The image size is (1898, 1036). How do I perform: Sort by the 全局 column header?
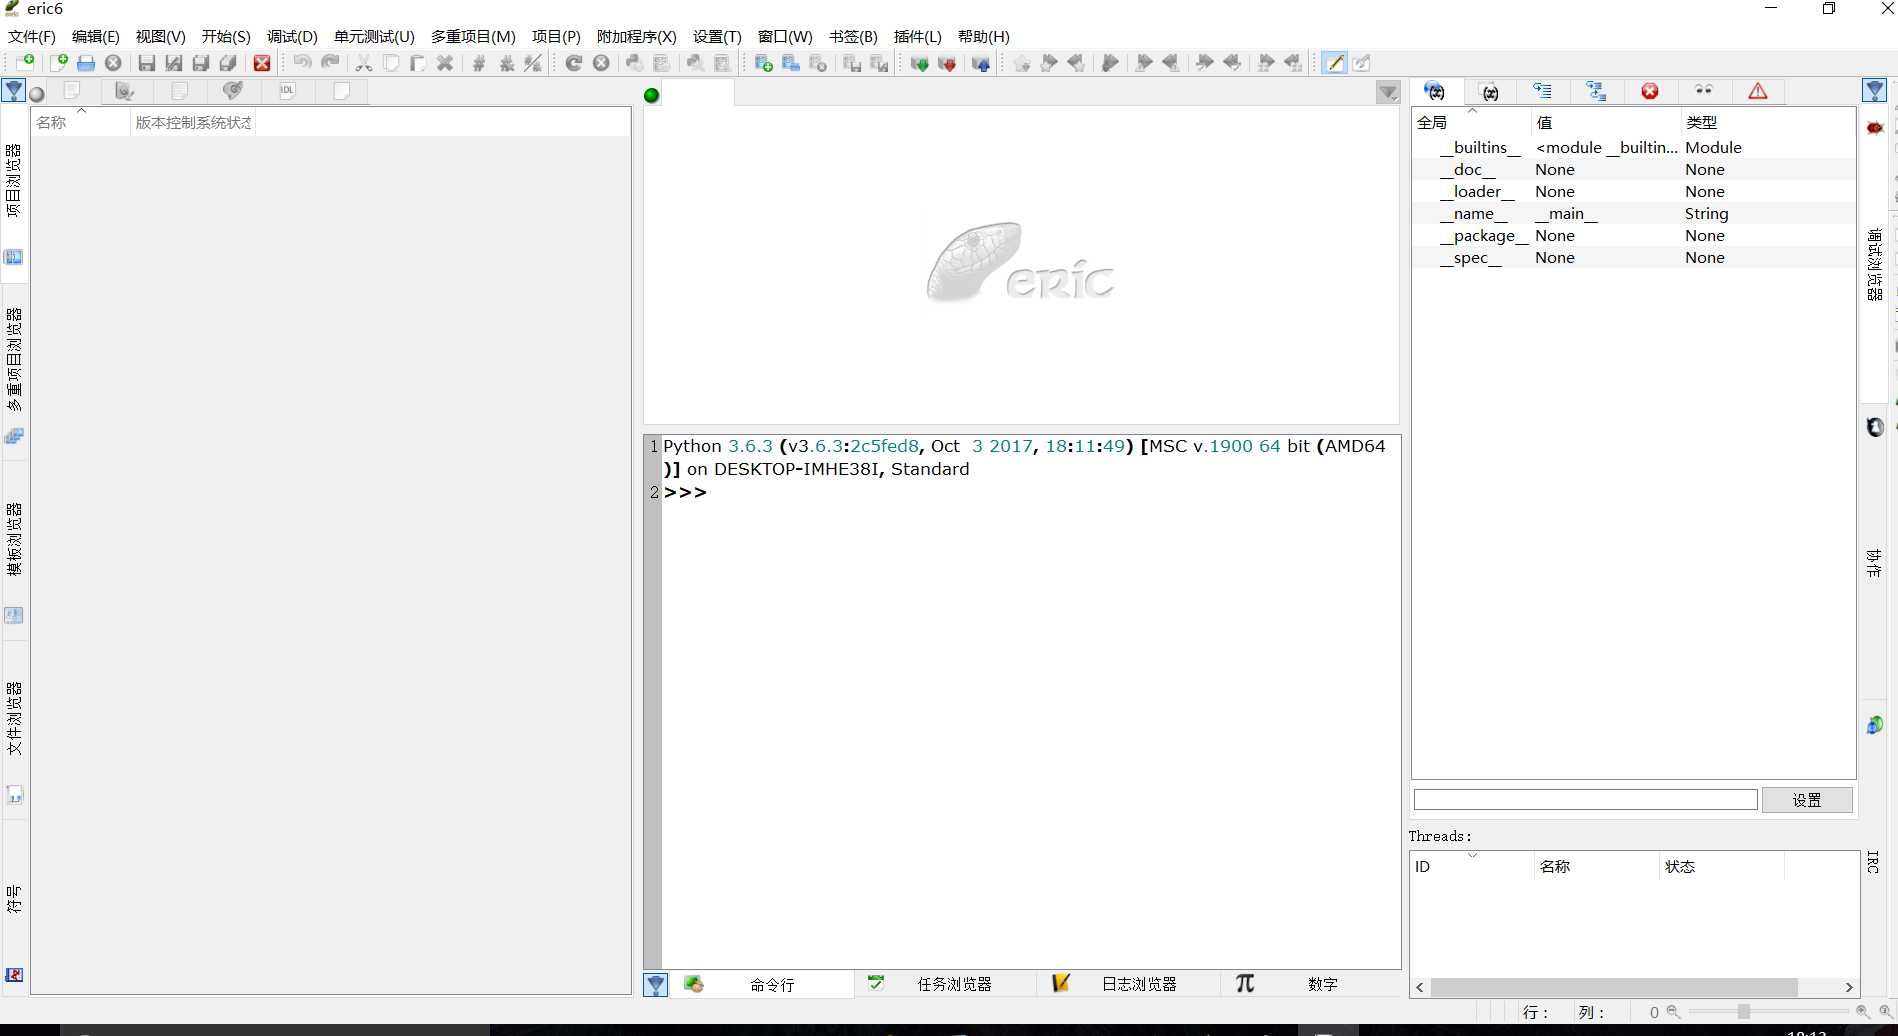tap(1471, 122)
